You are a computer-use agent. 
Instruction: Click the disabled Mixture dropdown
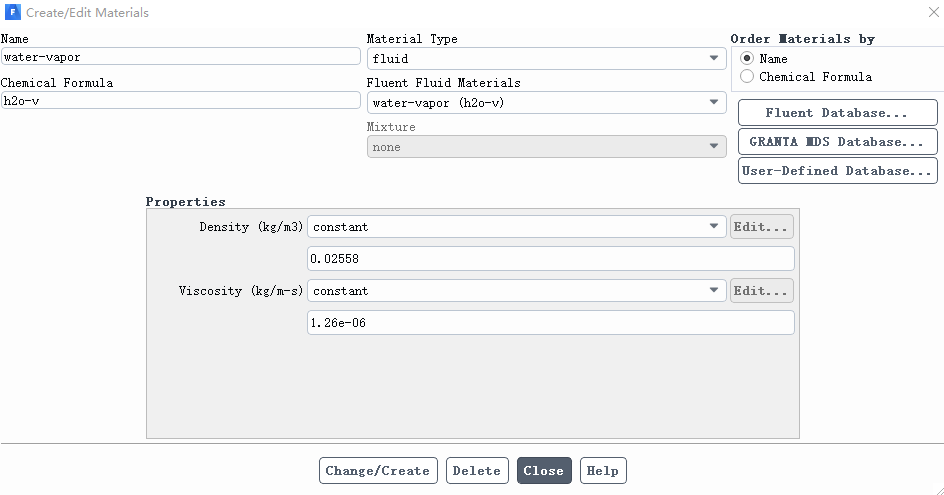coord(547,146)
